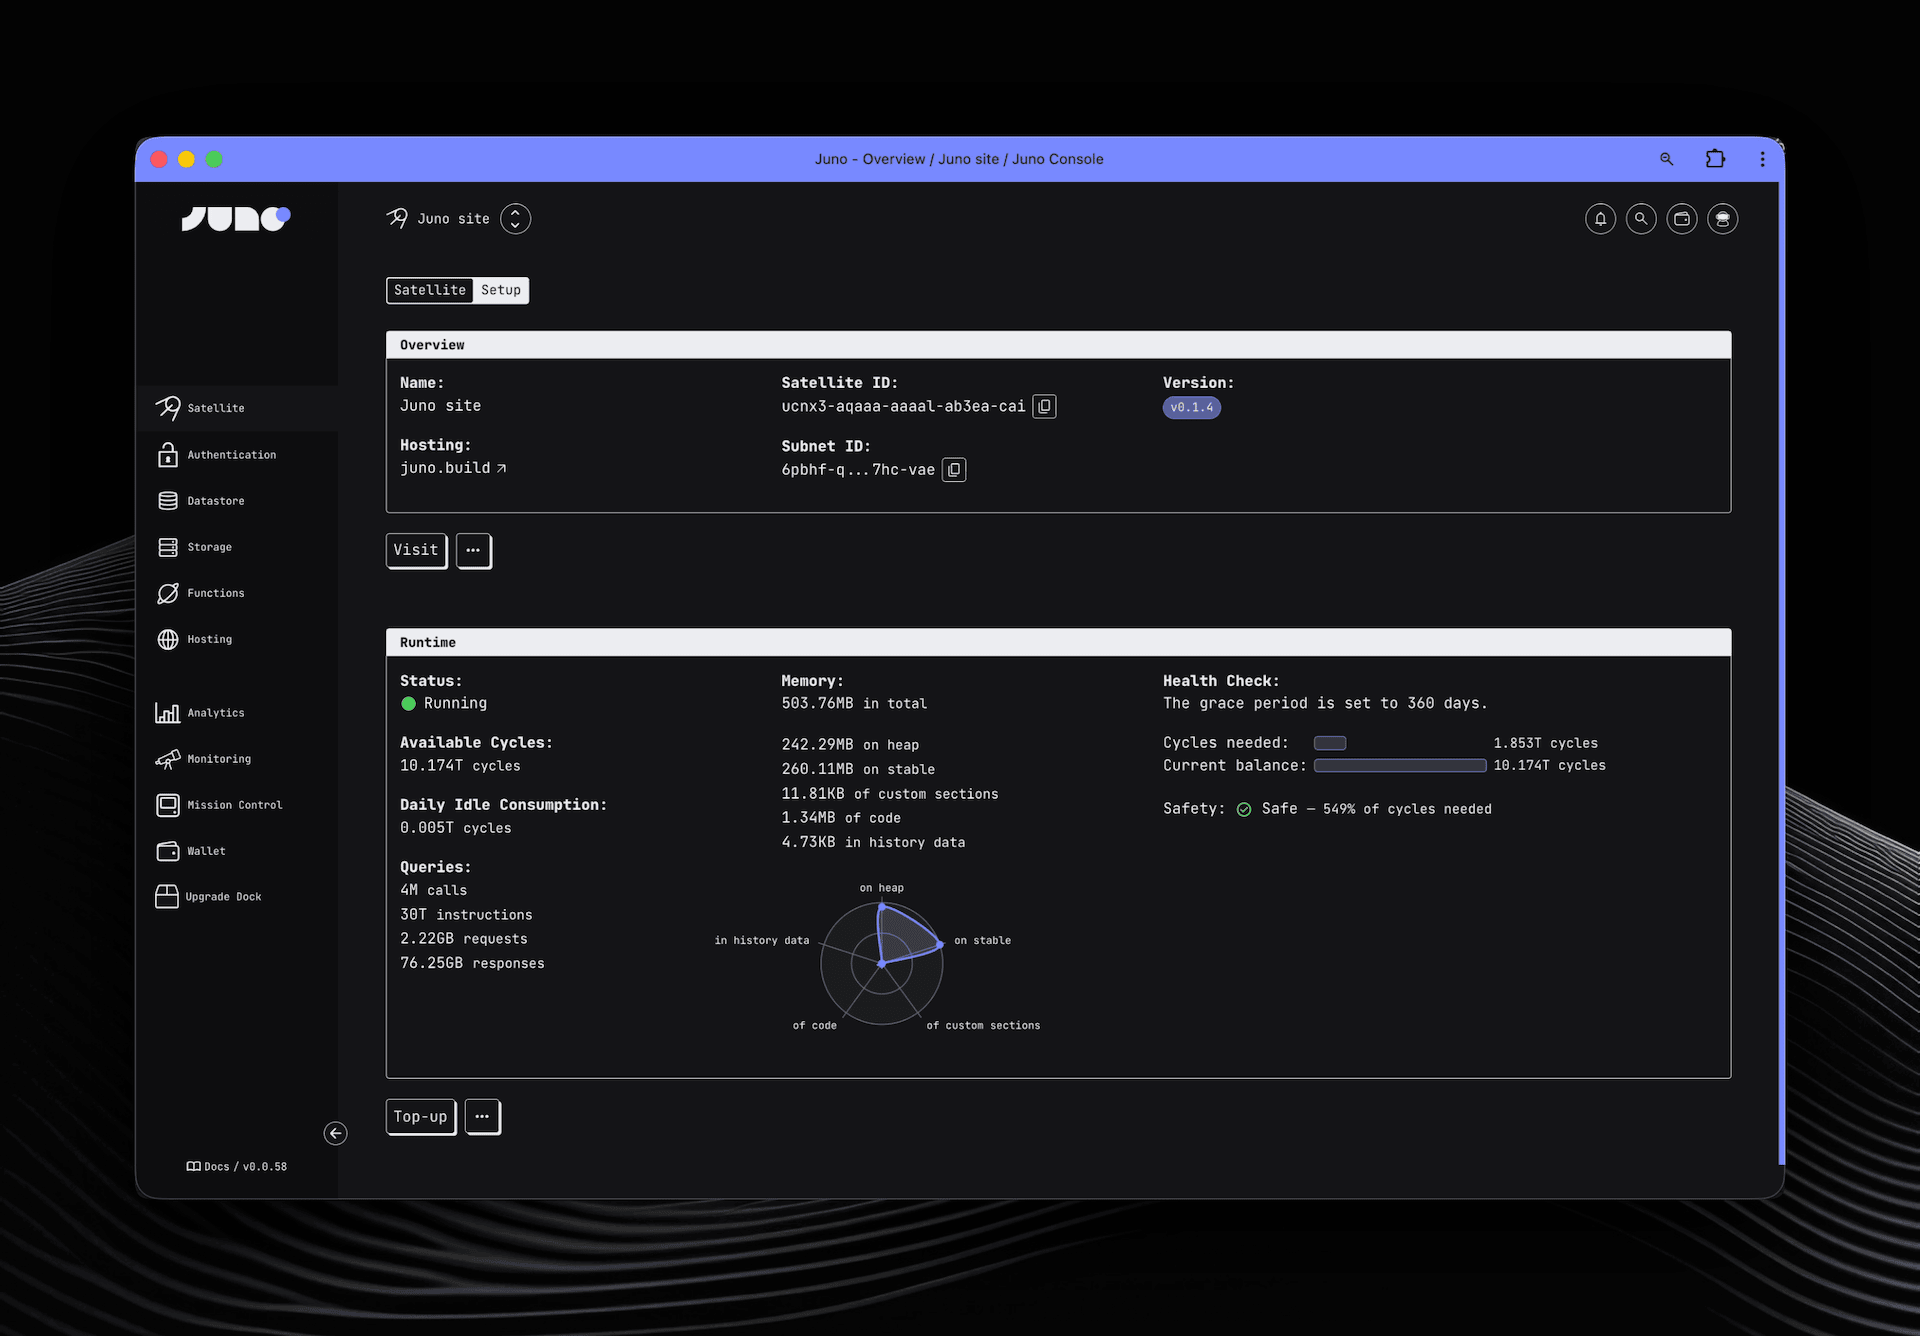Click the memory radar chart
Image resolution: width=1920 pixels, height=1336 pixels.
882,963
